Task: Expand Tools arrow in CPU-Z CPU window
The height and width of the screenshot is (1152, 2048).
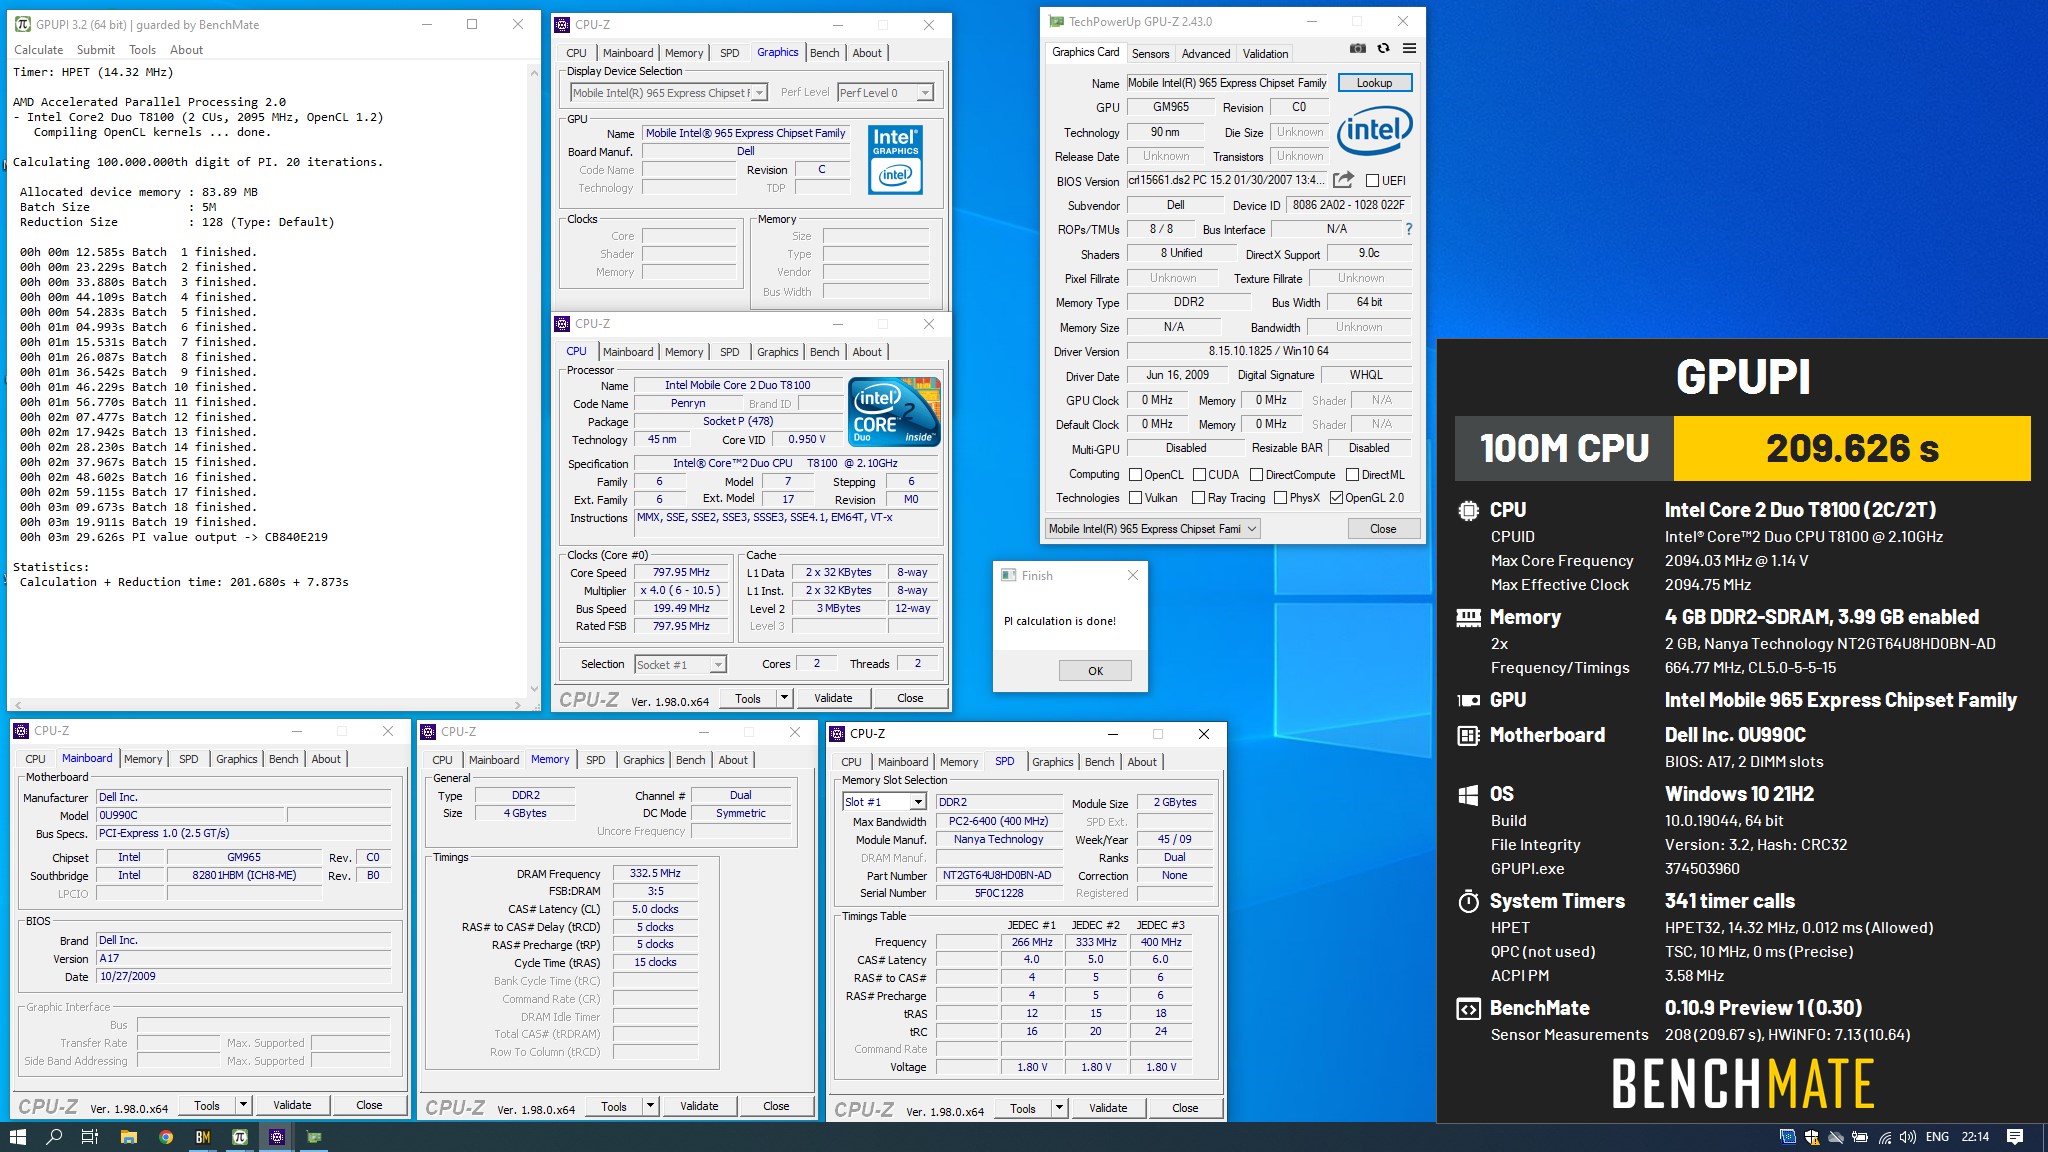Action: click(784, 698)
